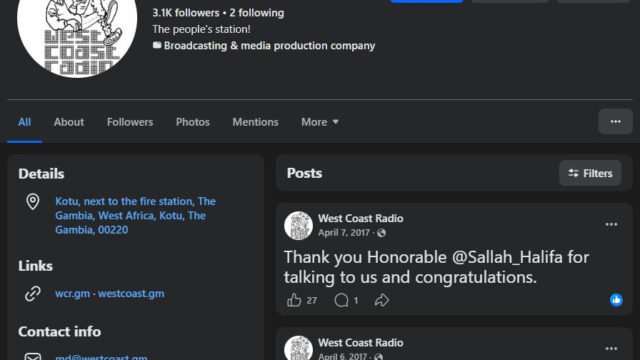Click the envelope icon in Contact info
Image resolution: width=640 pixels, height=360 pixels.
point(33,357)
